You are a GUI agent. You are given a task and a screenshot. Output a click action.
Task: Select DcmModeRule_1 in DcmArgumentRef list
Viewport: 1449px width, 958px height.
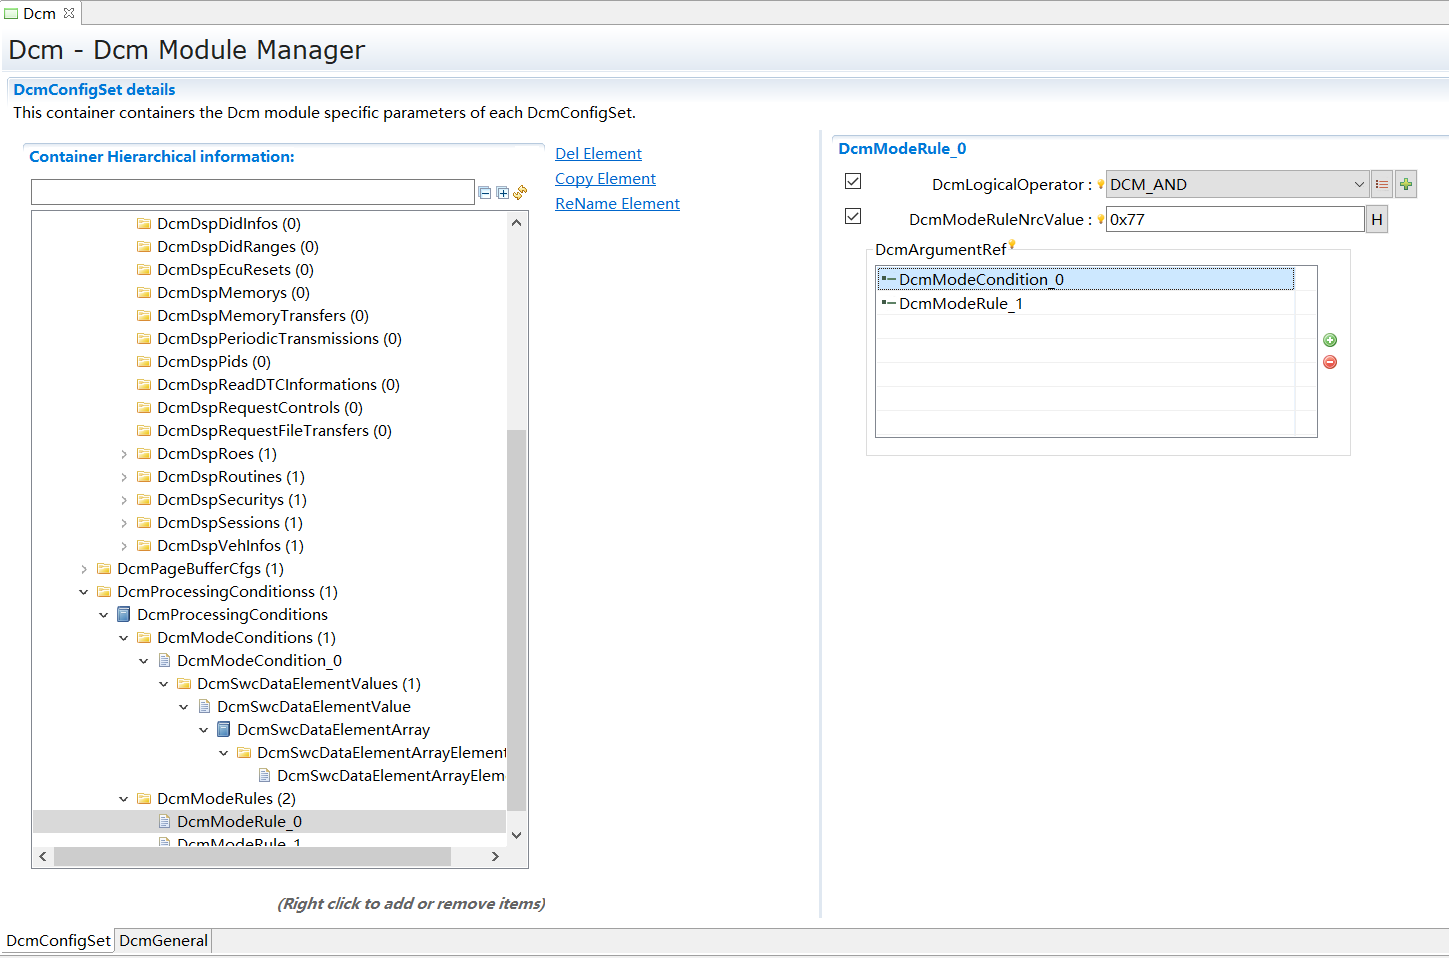tap(960, 303)
